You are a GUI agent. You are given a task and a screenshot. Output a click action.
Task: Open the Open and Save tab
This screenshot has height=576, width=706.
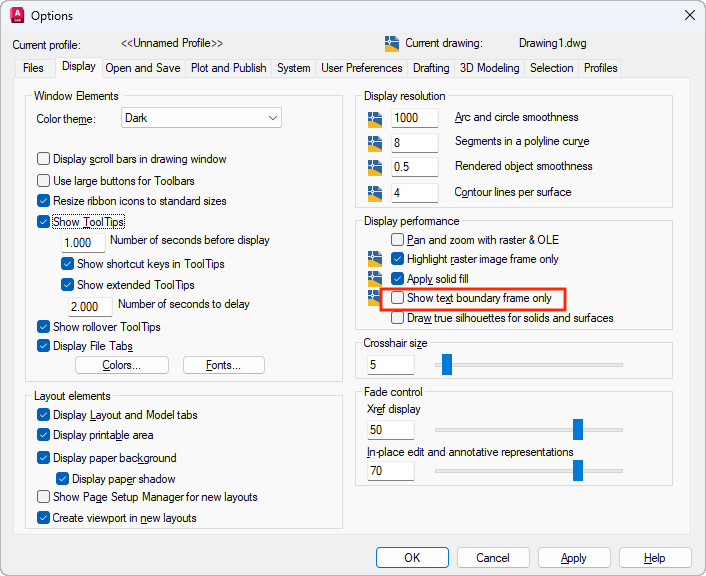pyautogui.click(x=143, y=68)
